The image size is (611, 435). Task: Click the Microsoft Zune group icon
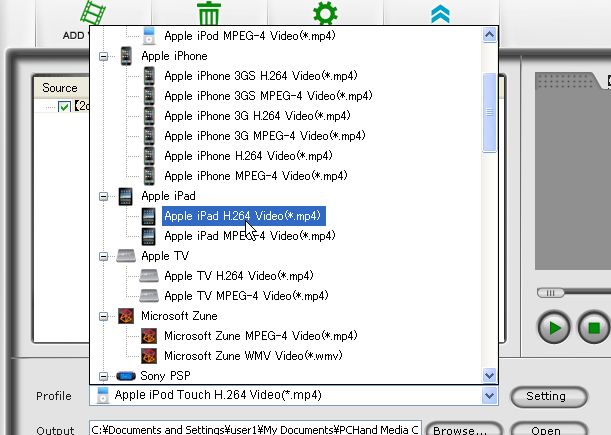(126, 316)
